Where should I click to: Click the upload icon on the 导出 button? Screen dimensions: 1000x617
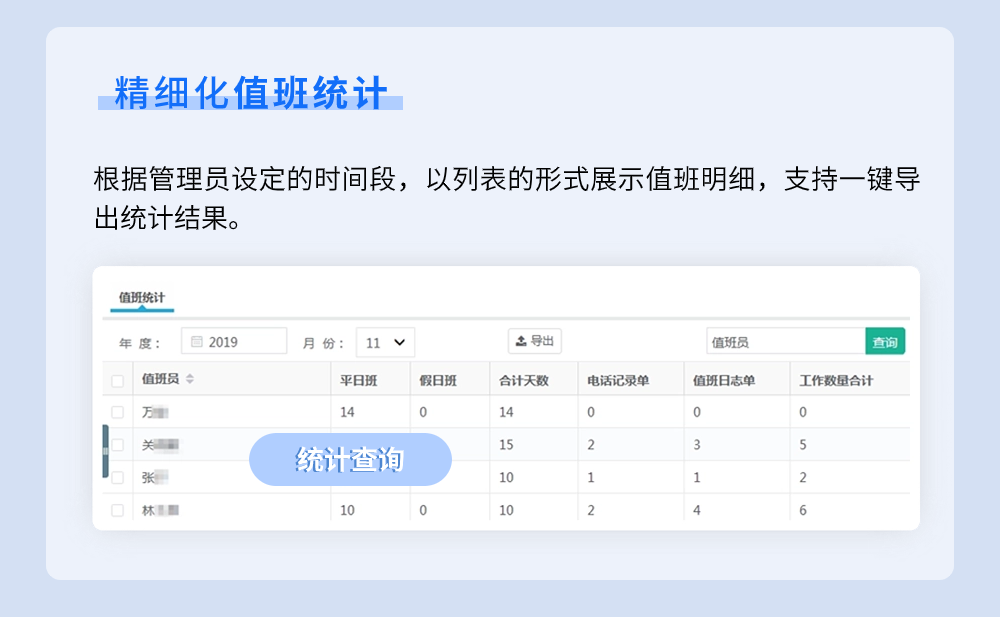tap(521, 341)
